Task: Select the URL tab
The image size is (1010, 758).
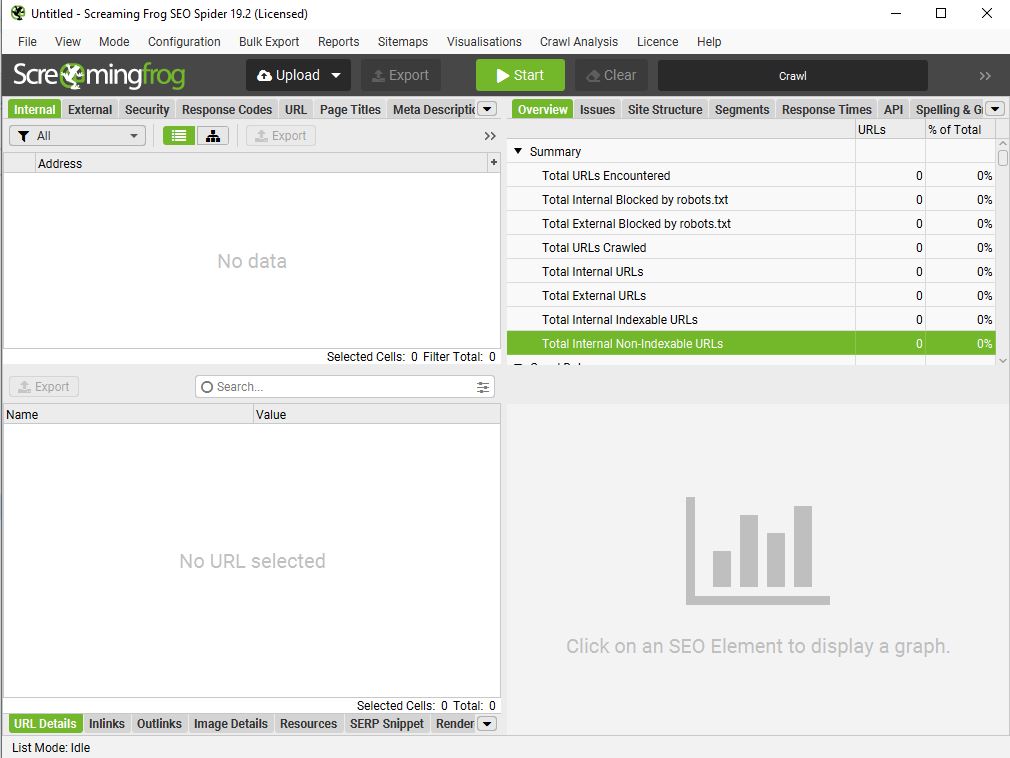Action: 296,109
